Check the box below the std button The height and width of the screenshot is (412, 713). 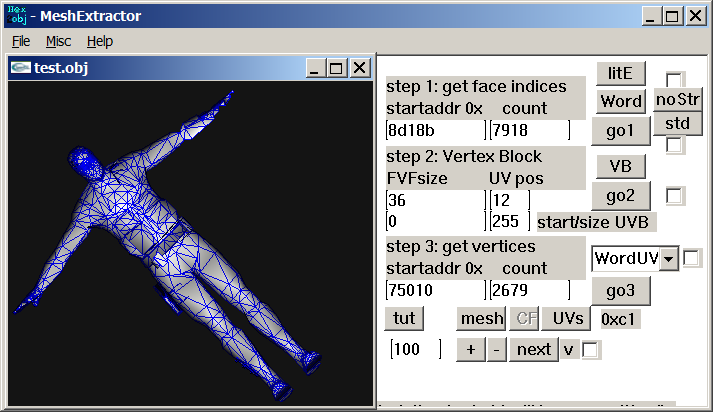click(x=676, y=146)
